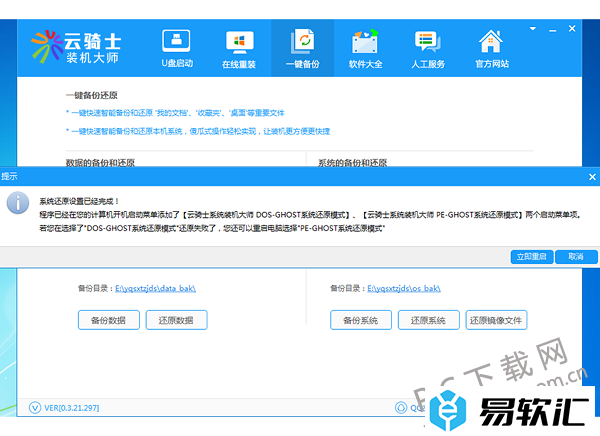Go to the 官方网站 home icon
The height and width of the screenshot is (436, 600).
coord(491,41)
